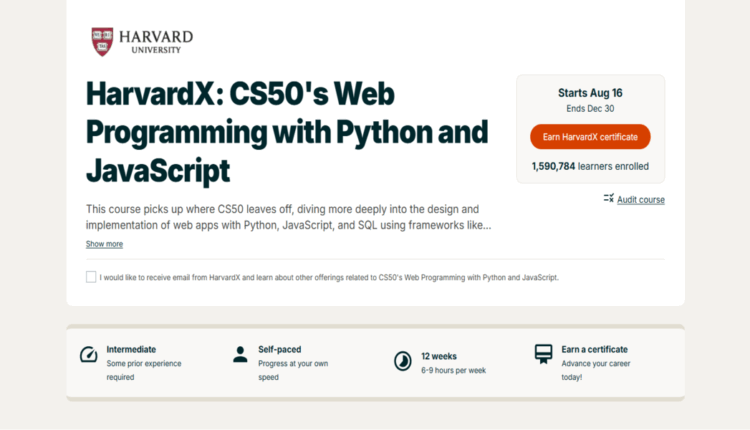This screenshot has height=430, width=750.
Task: Select the CS50's Web Programming course title
Action: 287,132
